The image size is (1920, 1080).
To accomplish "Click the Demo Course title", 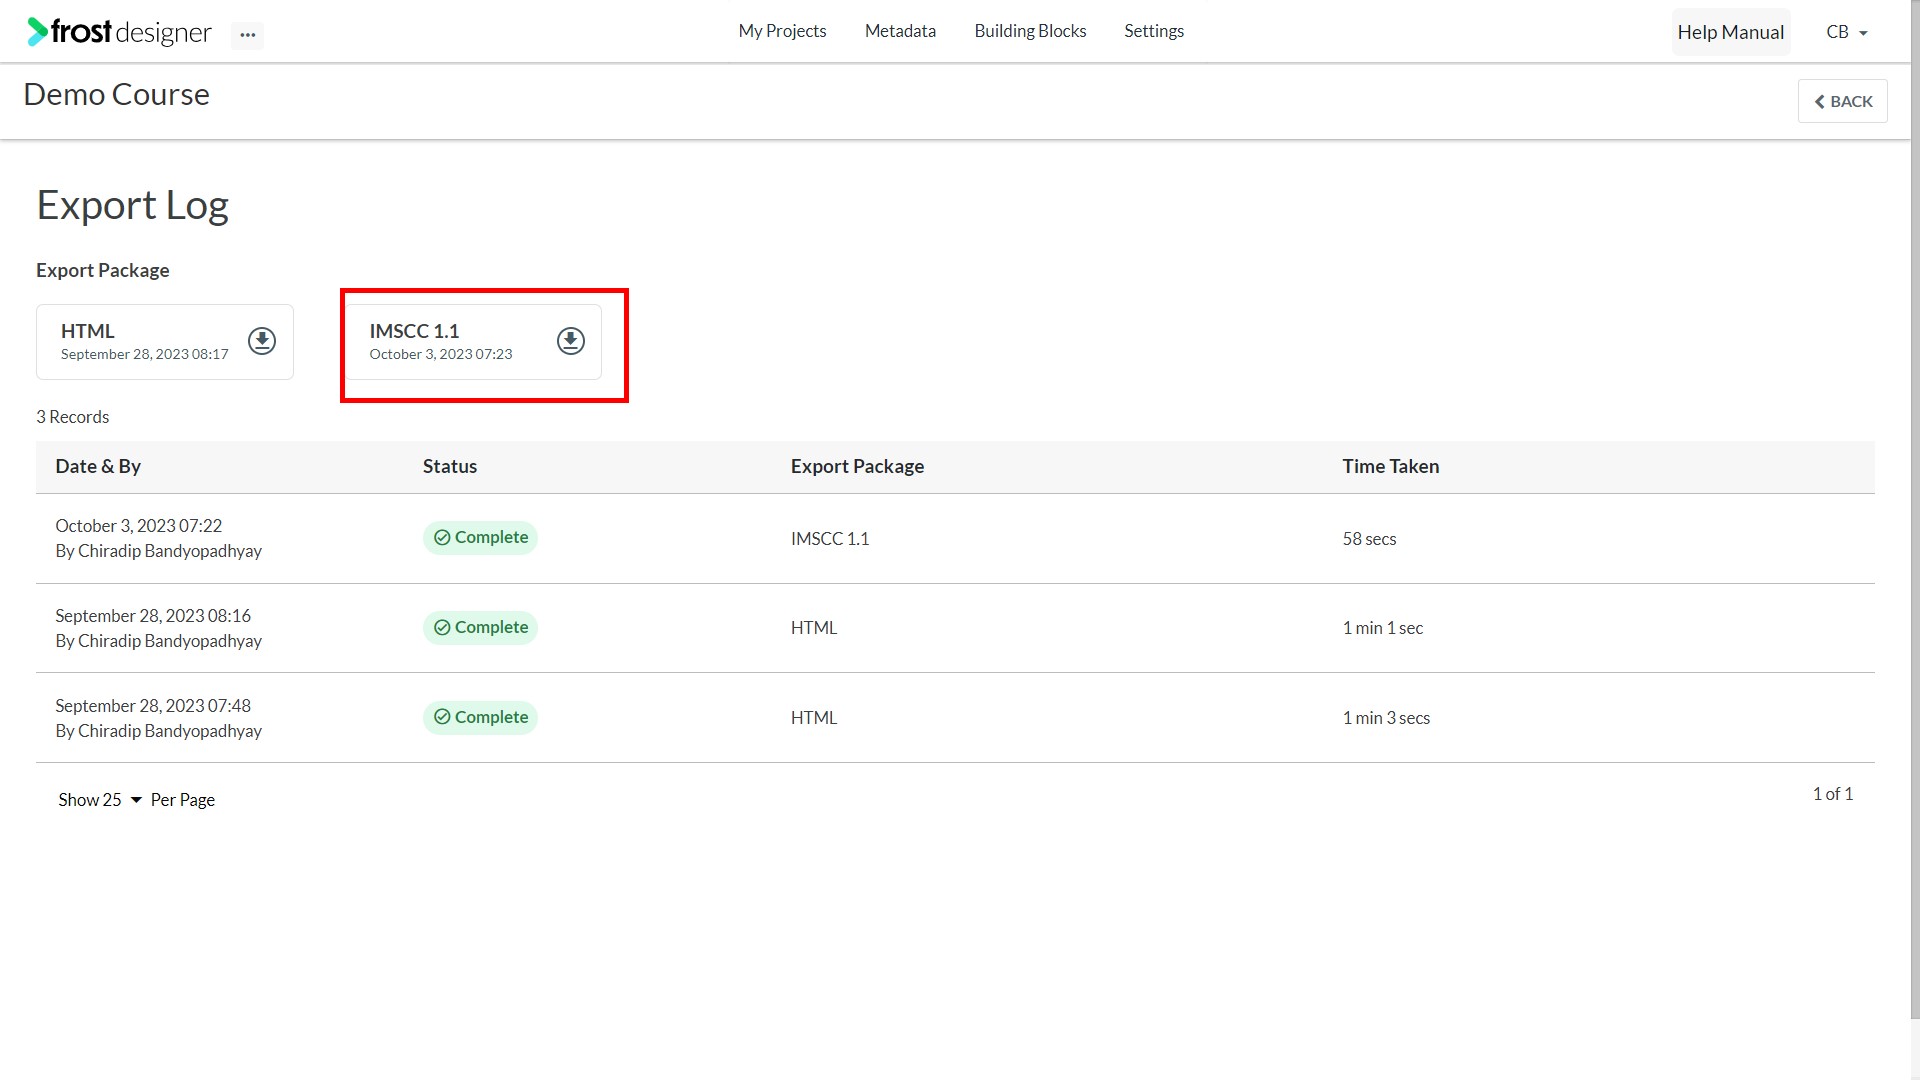I will 117,94.
